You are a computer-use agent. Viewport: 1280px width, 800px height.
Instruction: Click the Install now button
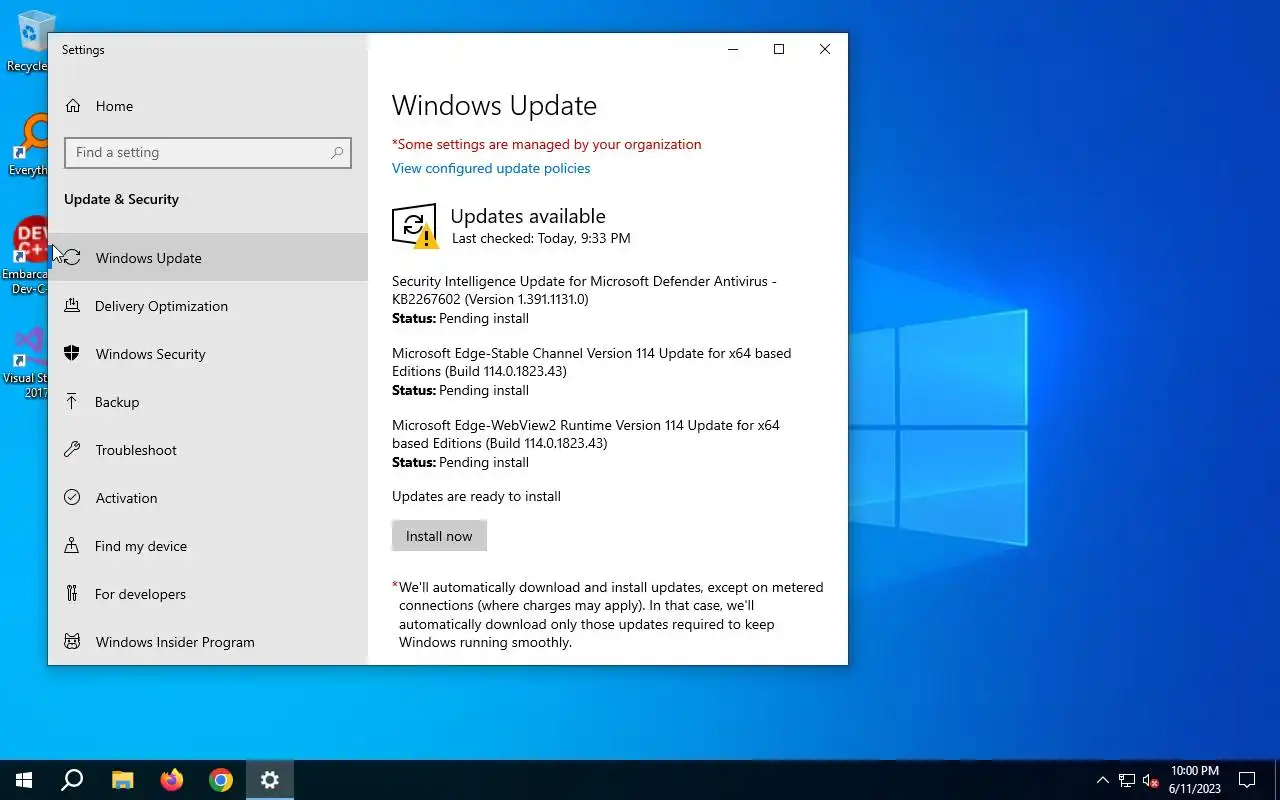coord(439,536)
